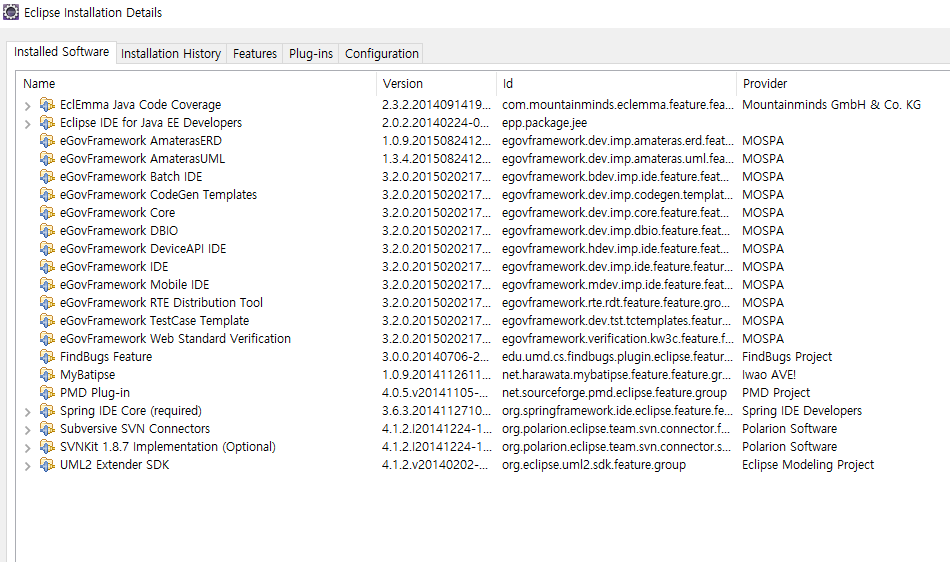Select the eGovFramework Core row name
The image size is (950, 562).
coord(118,213)
